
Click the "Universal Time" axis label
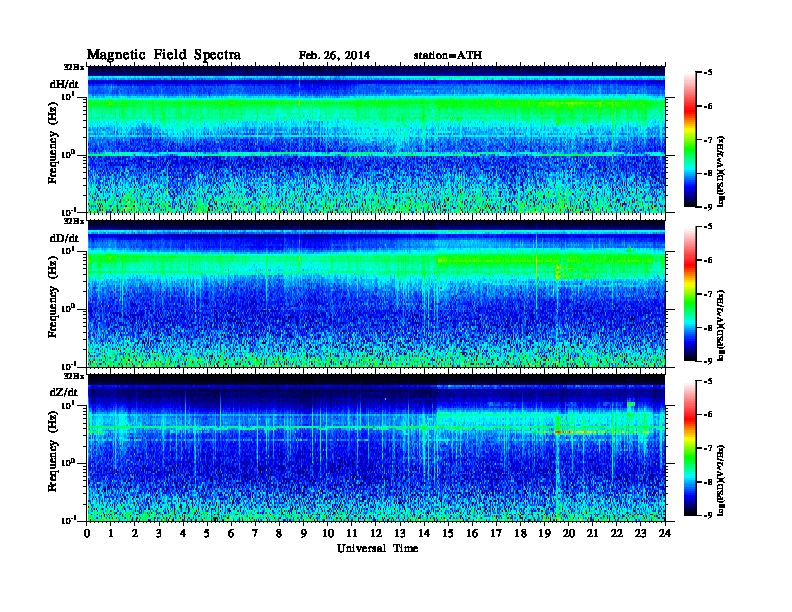(377, 548)
